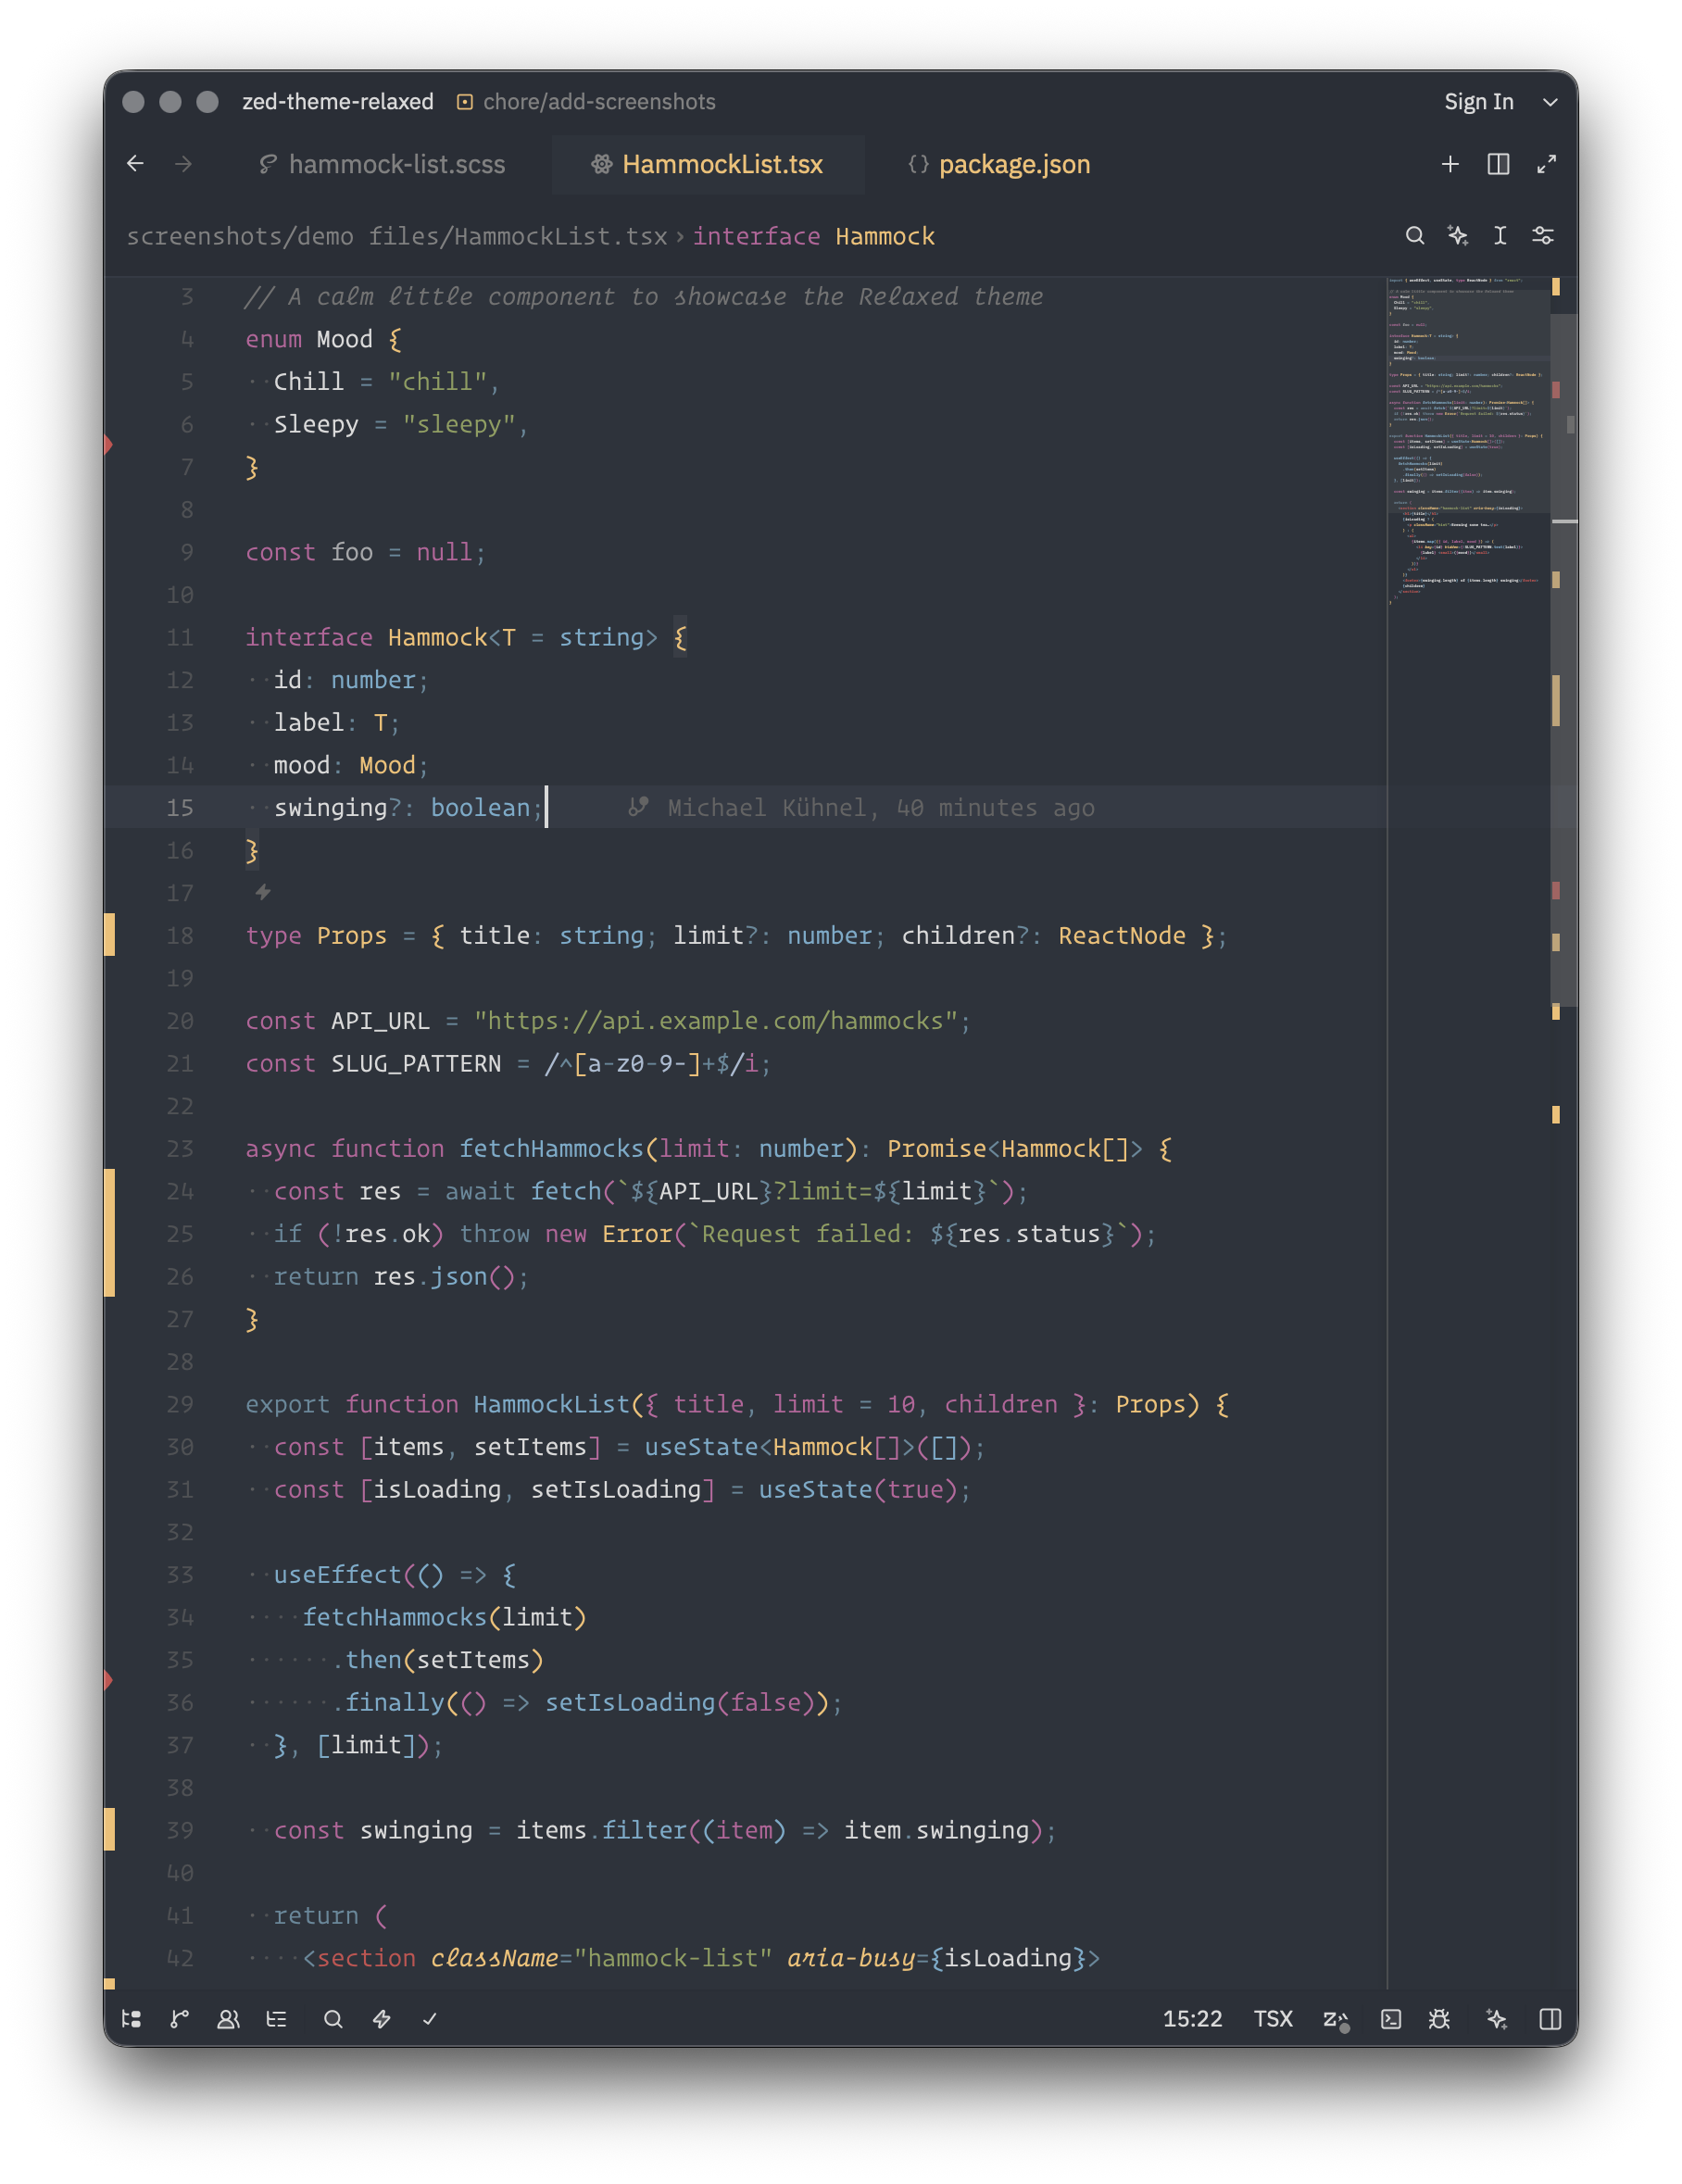Switch to hammock-list.scss tab
Screen dimensions: 1682x2184
click(382, 164)
